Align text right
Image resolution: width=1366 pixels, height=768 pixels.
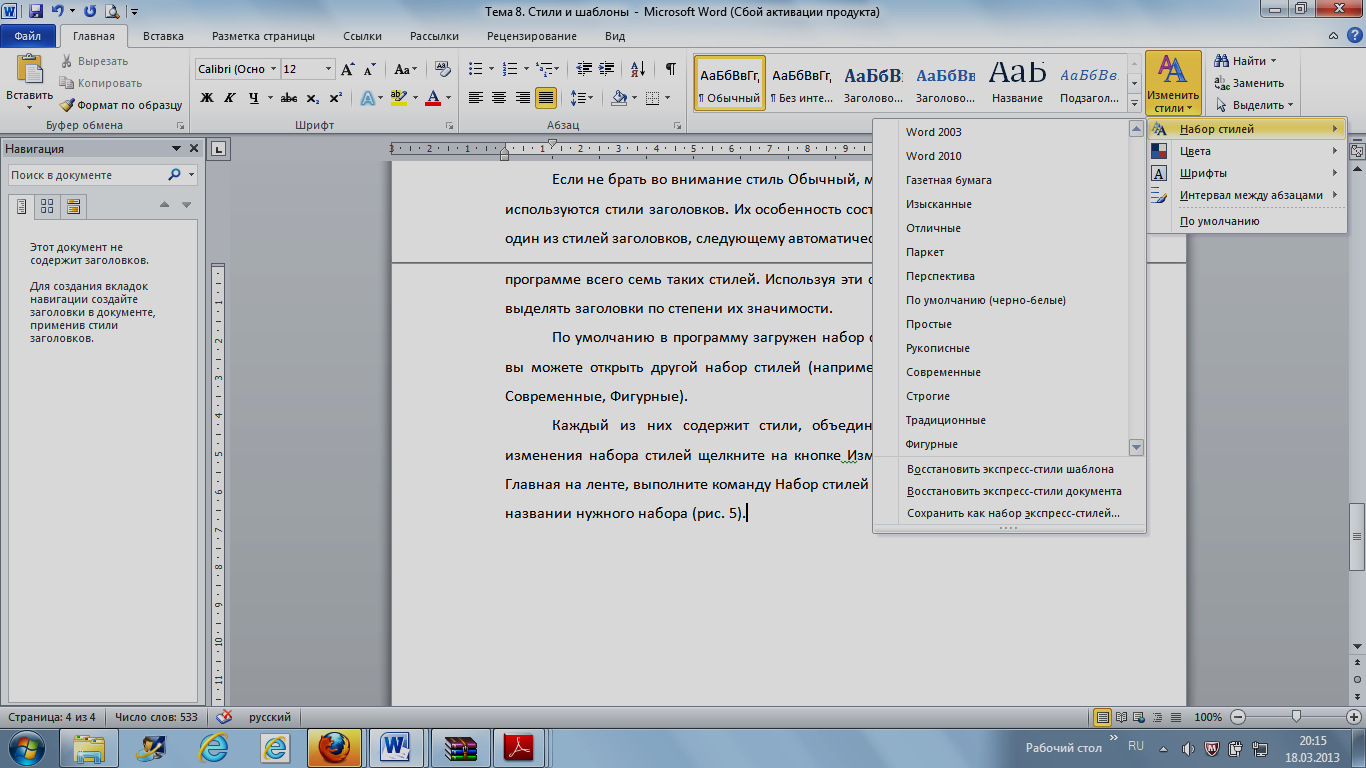pyautogui.click(x=522, y=98)
